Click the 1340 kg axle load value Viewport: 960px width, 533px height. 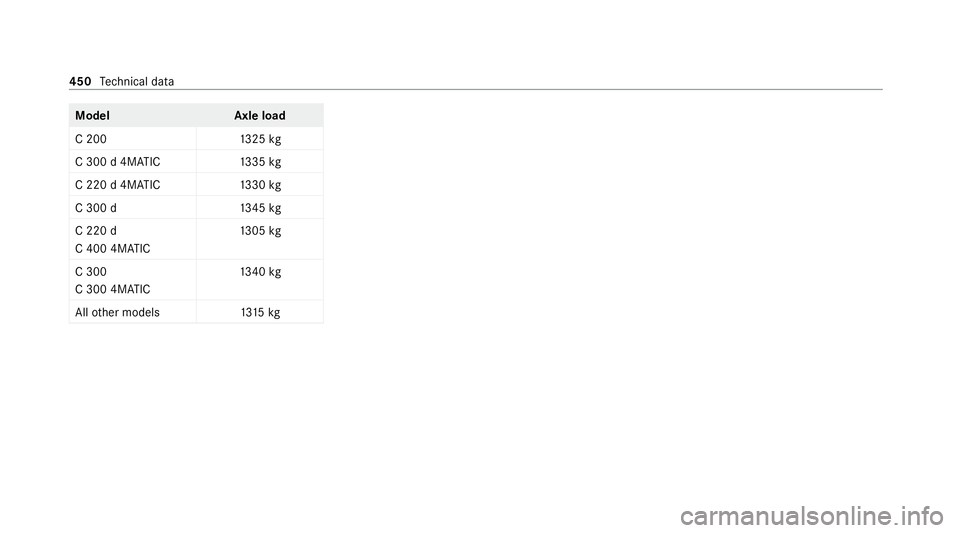click(261, 272)
